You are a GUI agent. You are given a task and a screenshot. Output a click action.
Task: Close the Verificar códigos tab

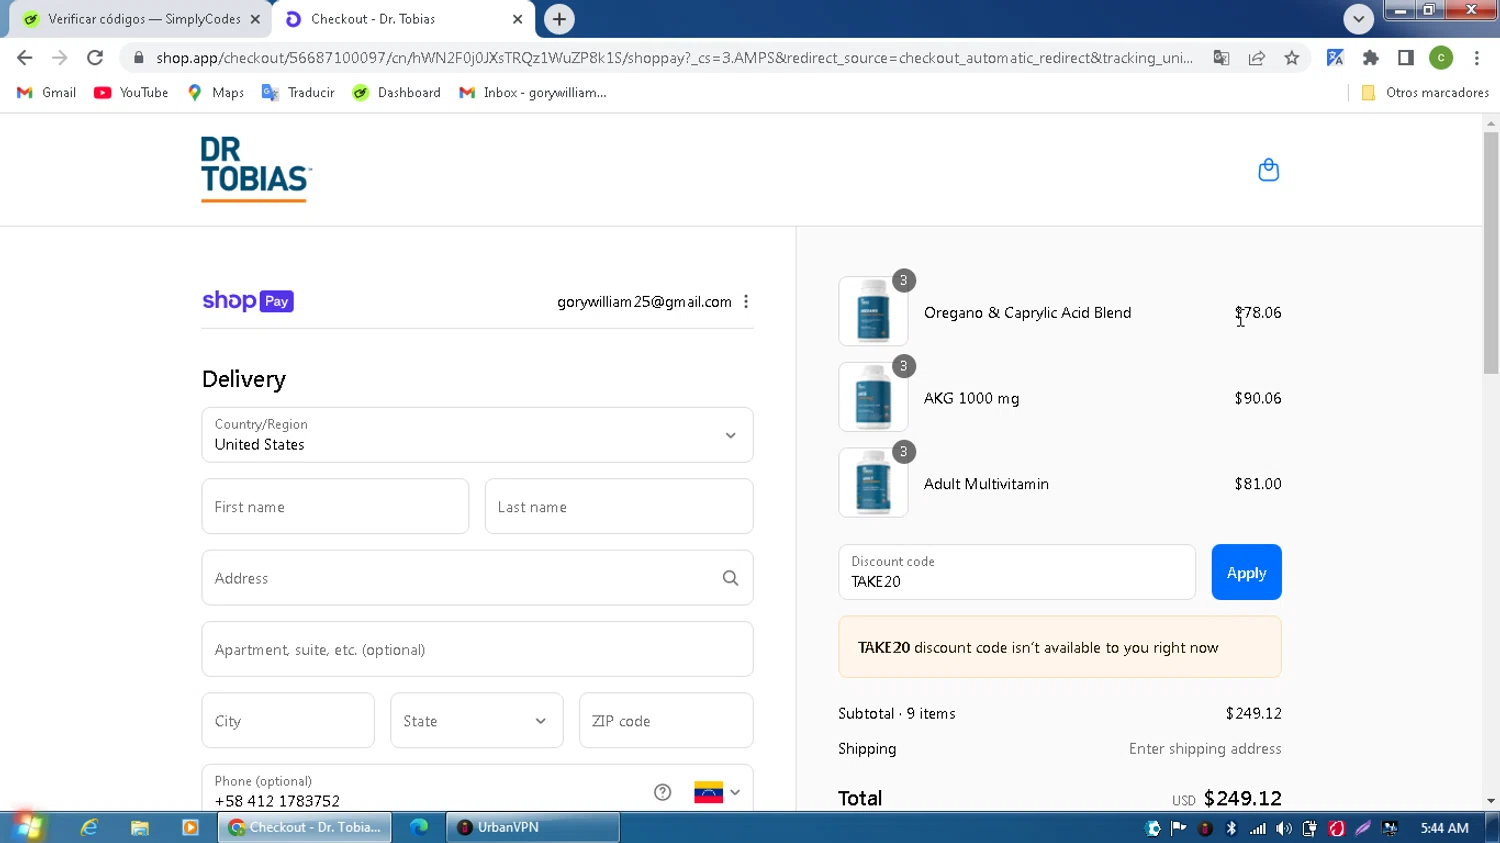[255, 19]
